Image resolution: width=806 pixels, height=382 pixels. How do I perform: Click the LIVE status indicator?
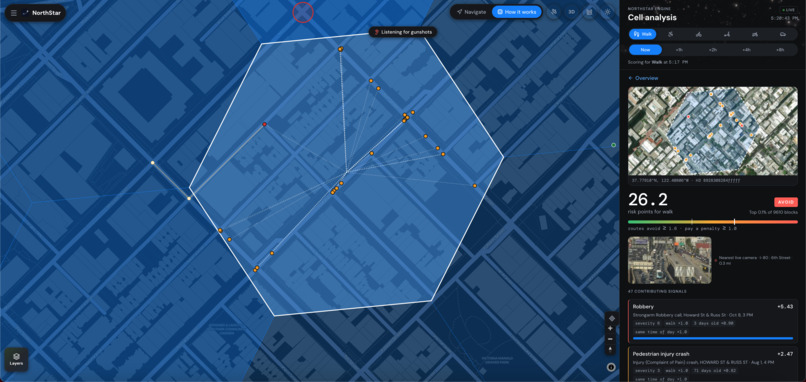coord(788,9)
